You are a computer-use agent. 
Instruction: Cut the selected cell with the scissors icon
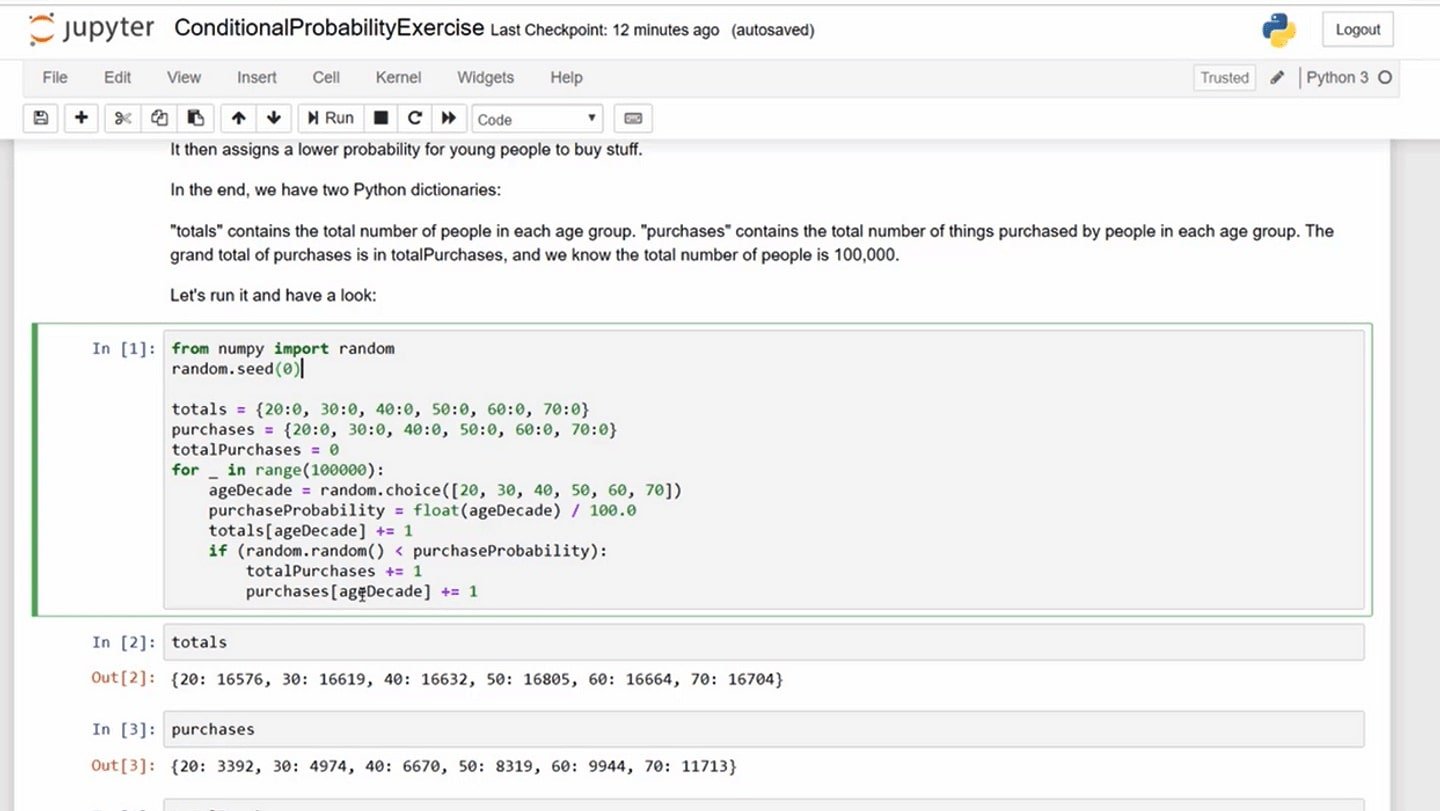click(x=122, y=118)
